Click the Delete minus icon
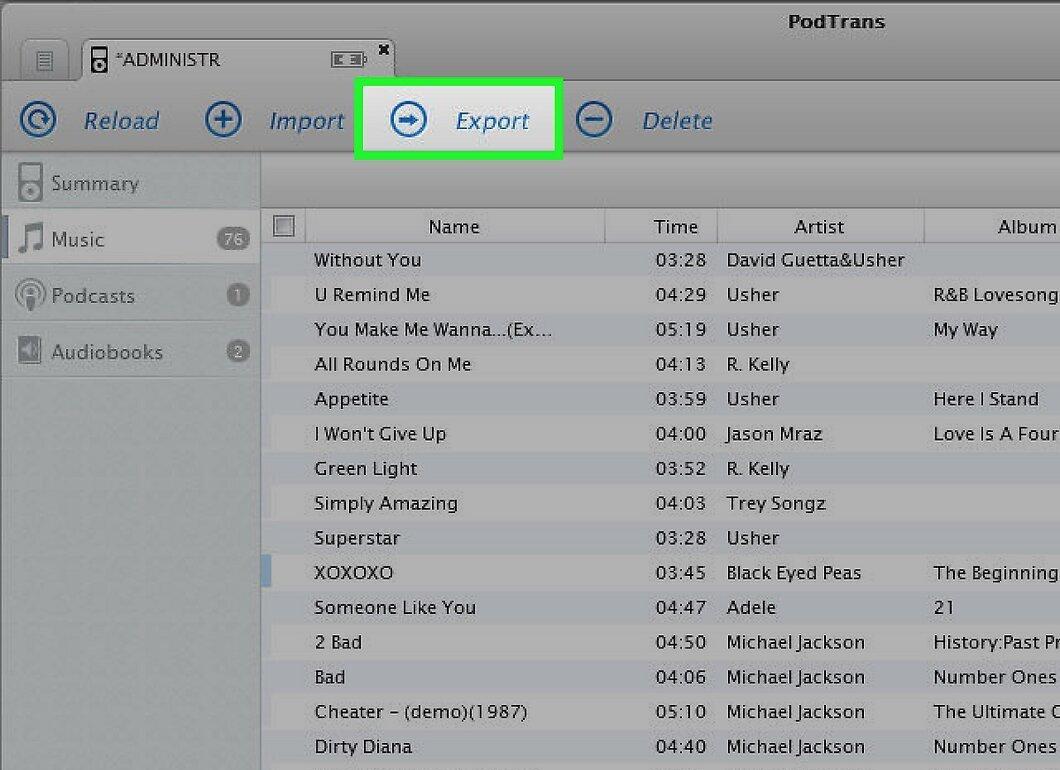This screenshot has height=770, width=1060. (594, 120)
